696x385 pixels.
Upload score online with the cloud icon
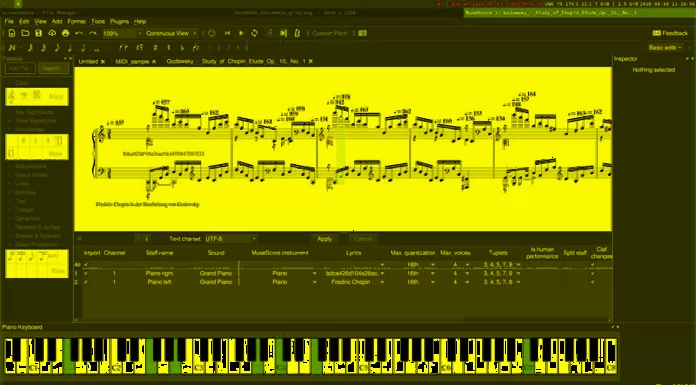click(x=52, y=33)
